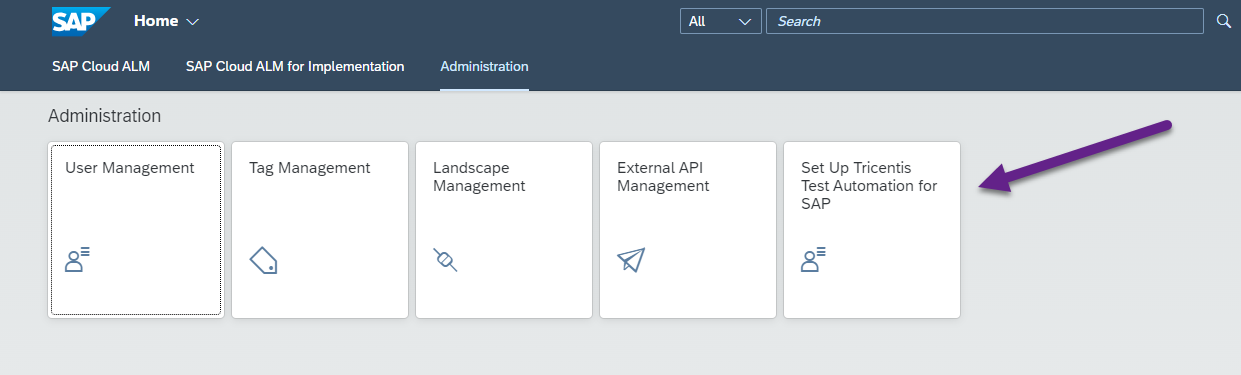Open Set Up Tricentis Test Automation tile

pos(872,230)
